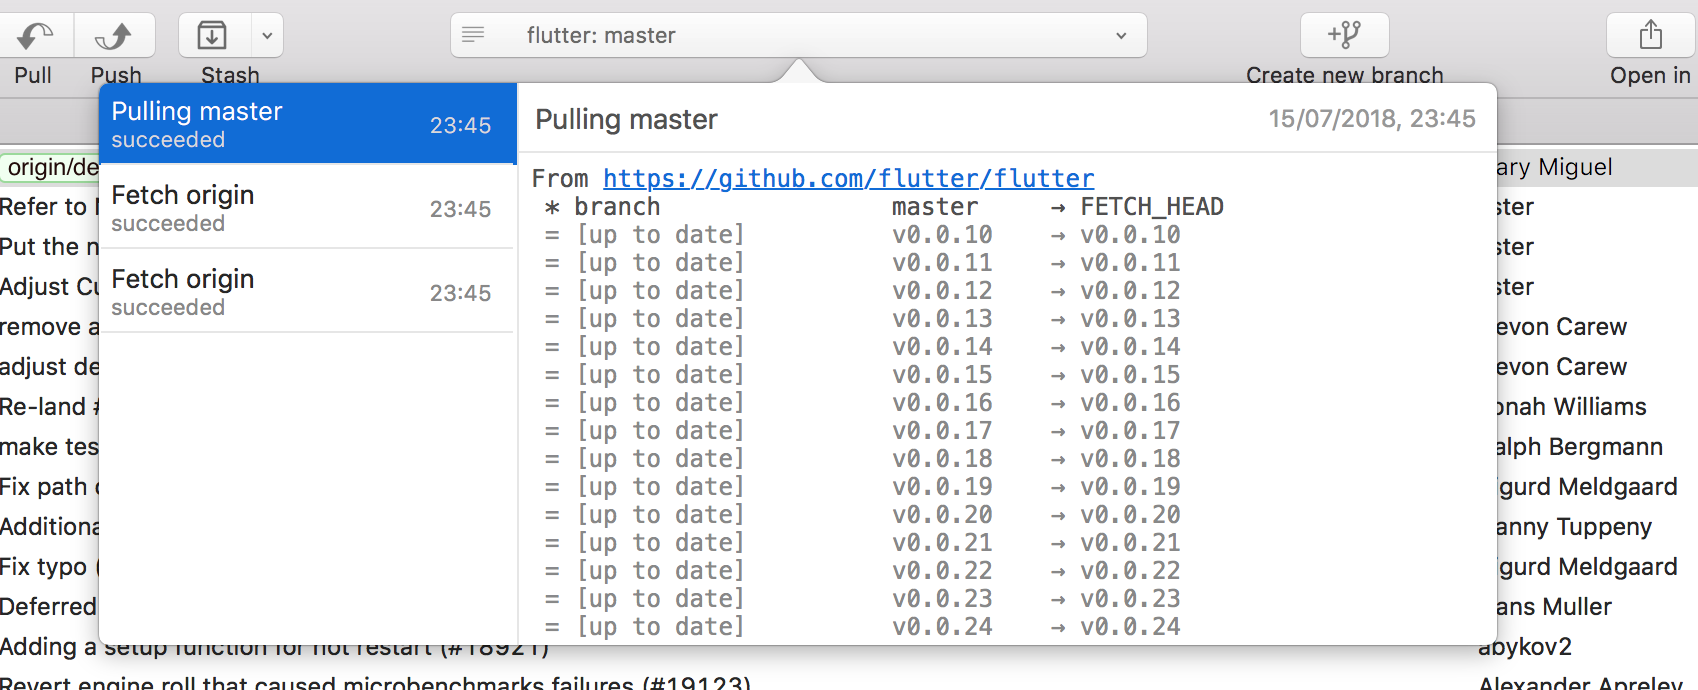Click the Push toolbar icon
Screen dimensions: 1698x690
click(115, 36)
